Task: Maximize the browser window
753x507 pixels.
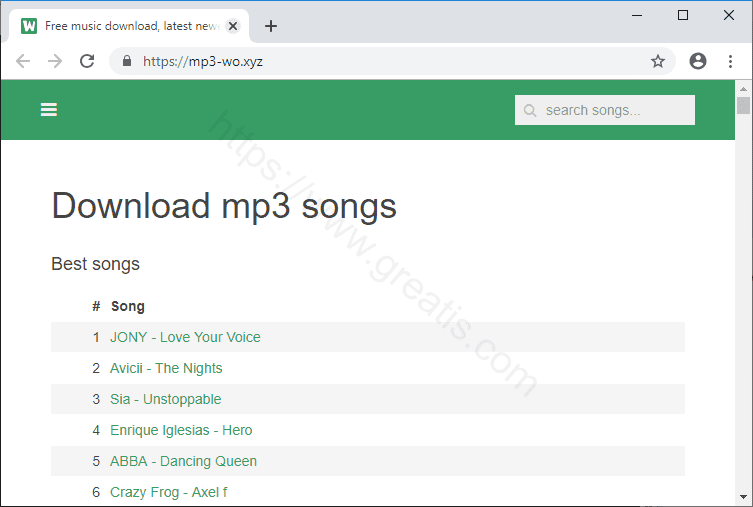Action: (682, 15)
